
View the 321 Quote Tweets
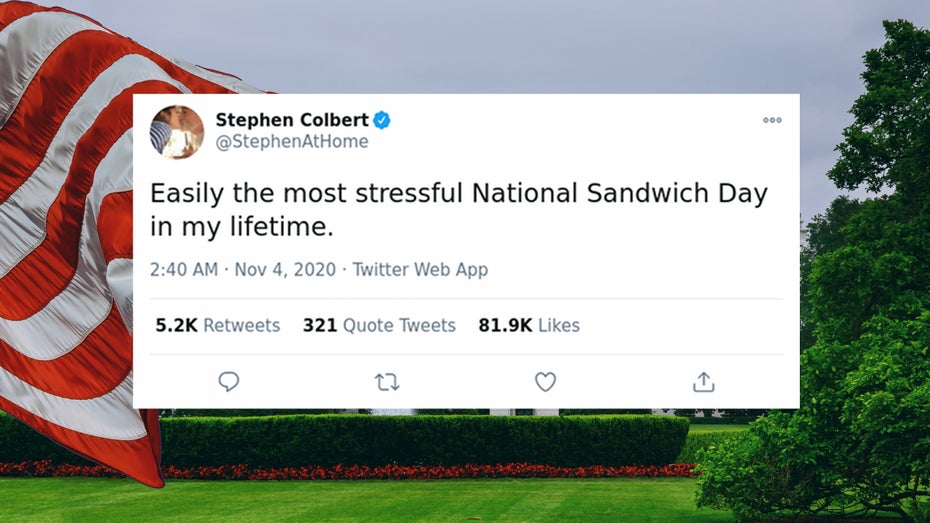[x=379, y=325]
